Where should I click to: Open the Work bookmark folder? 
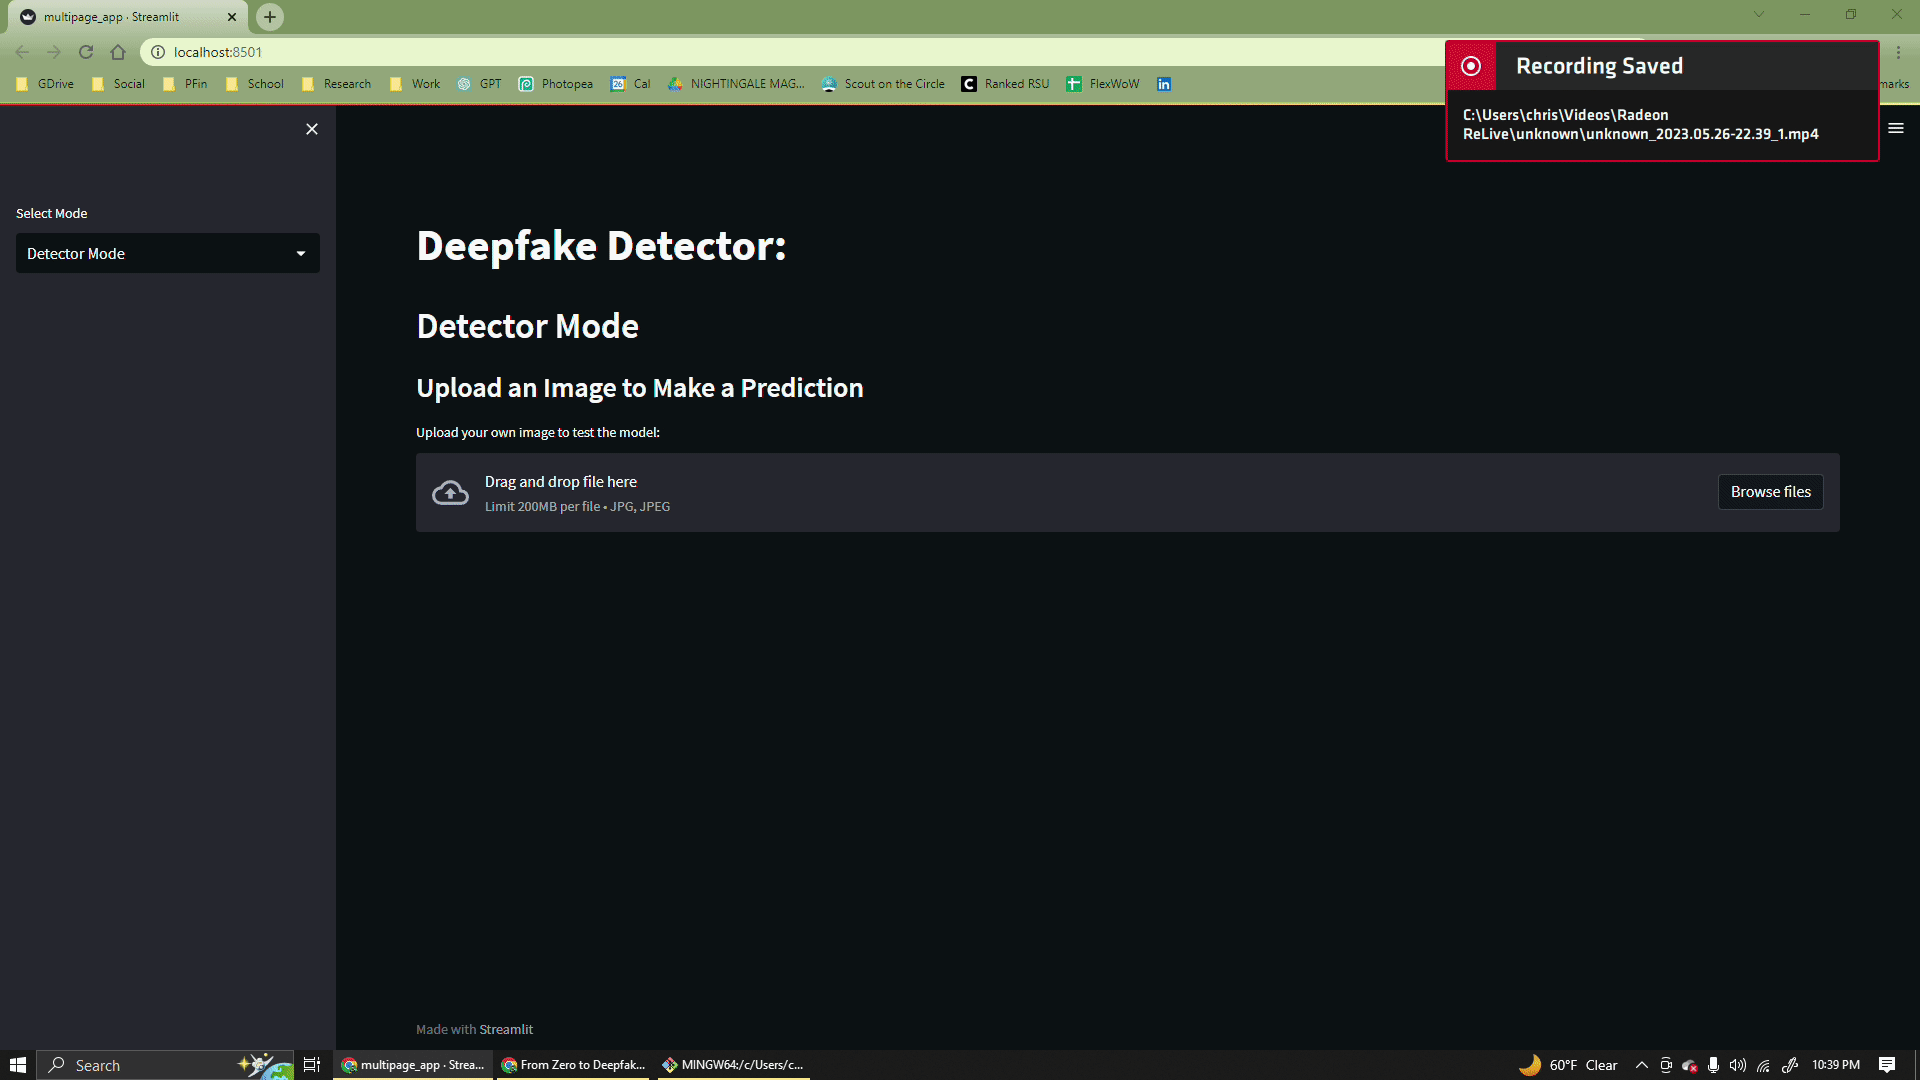pos(415,84)
